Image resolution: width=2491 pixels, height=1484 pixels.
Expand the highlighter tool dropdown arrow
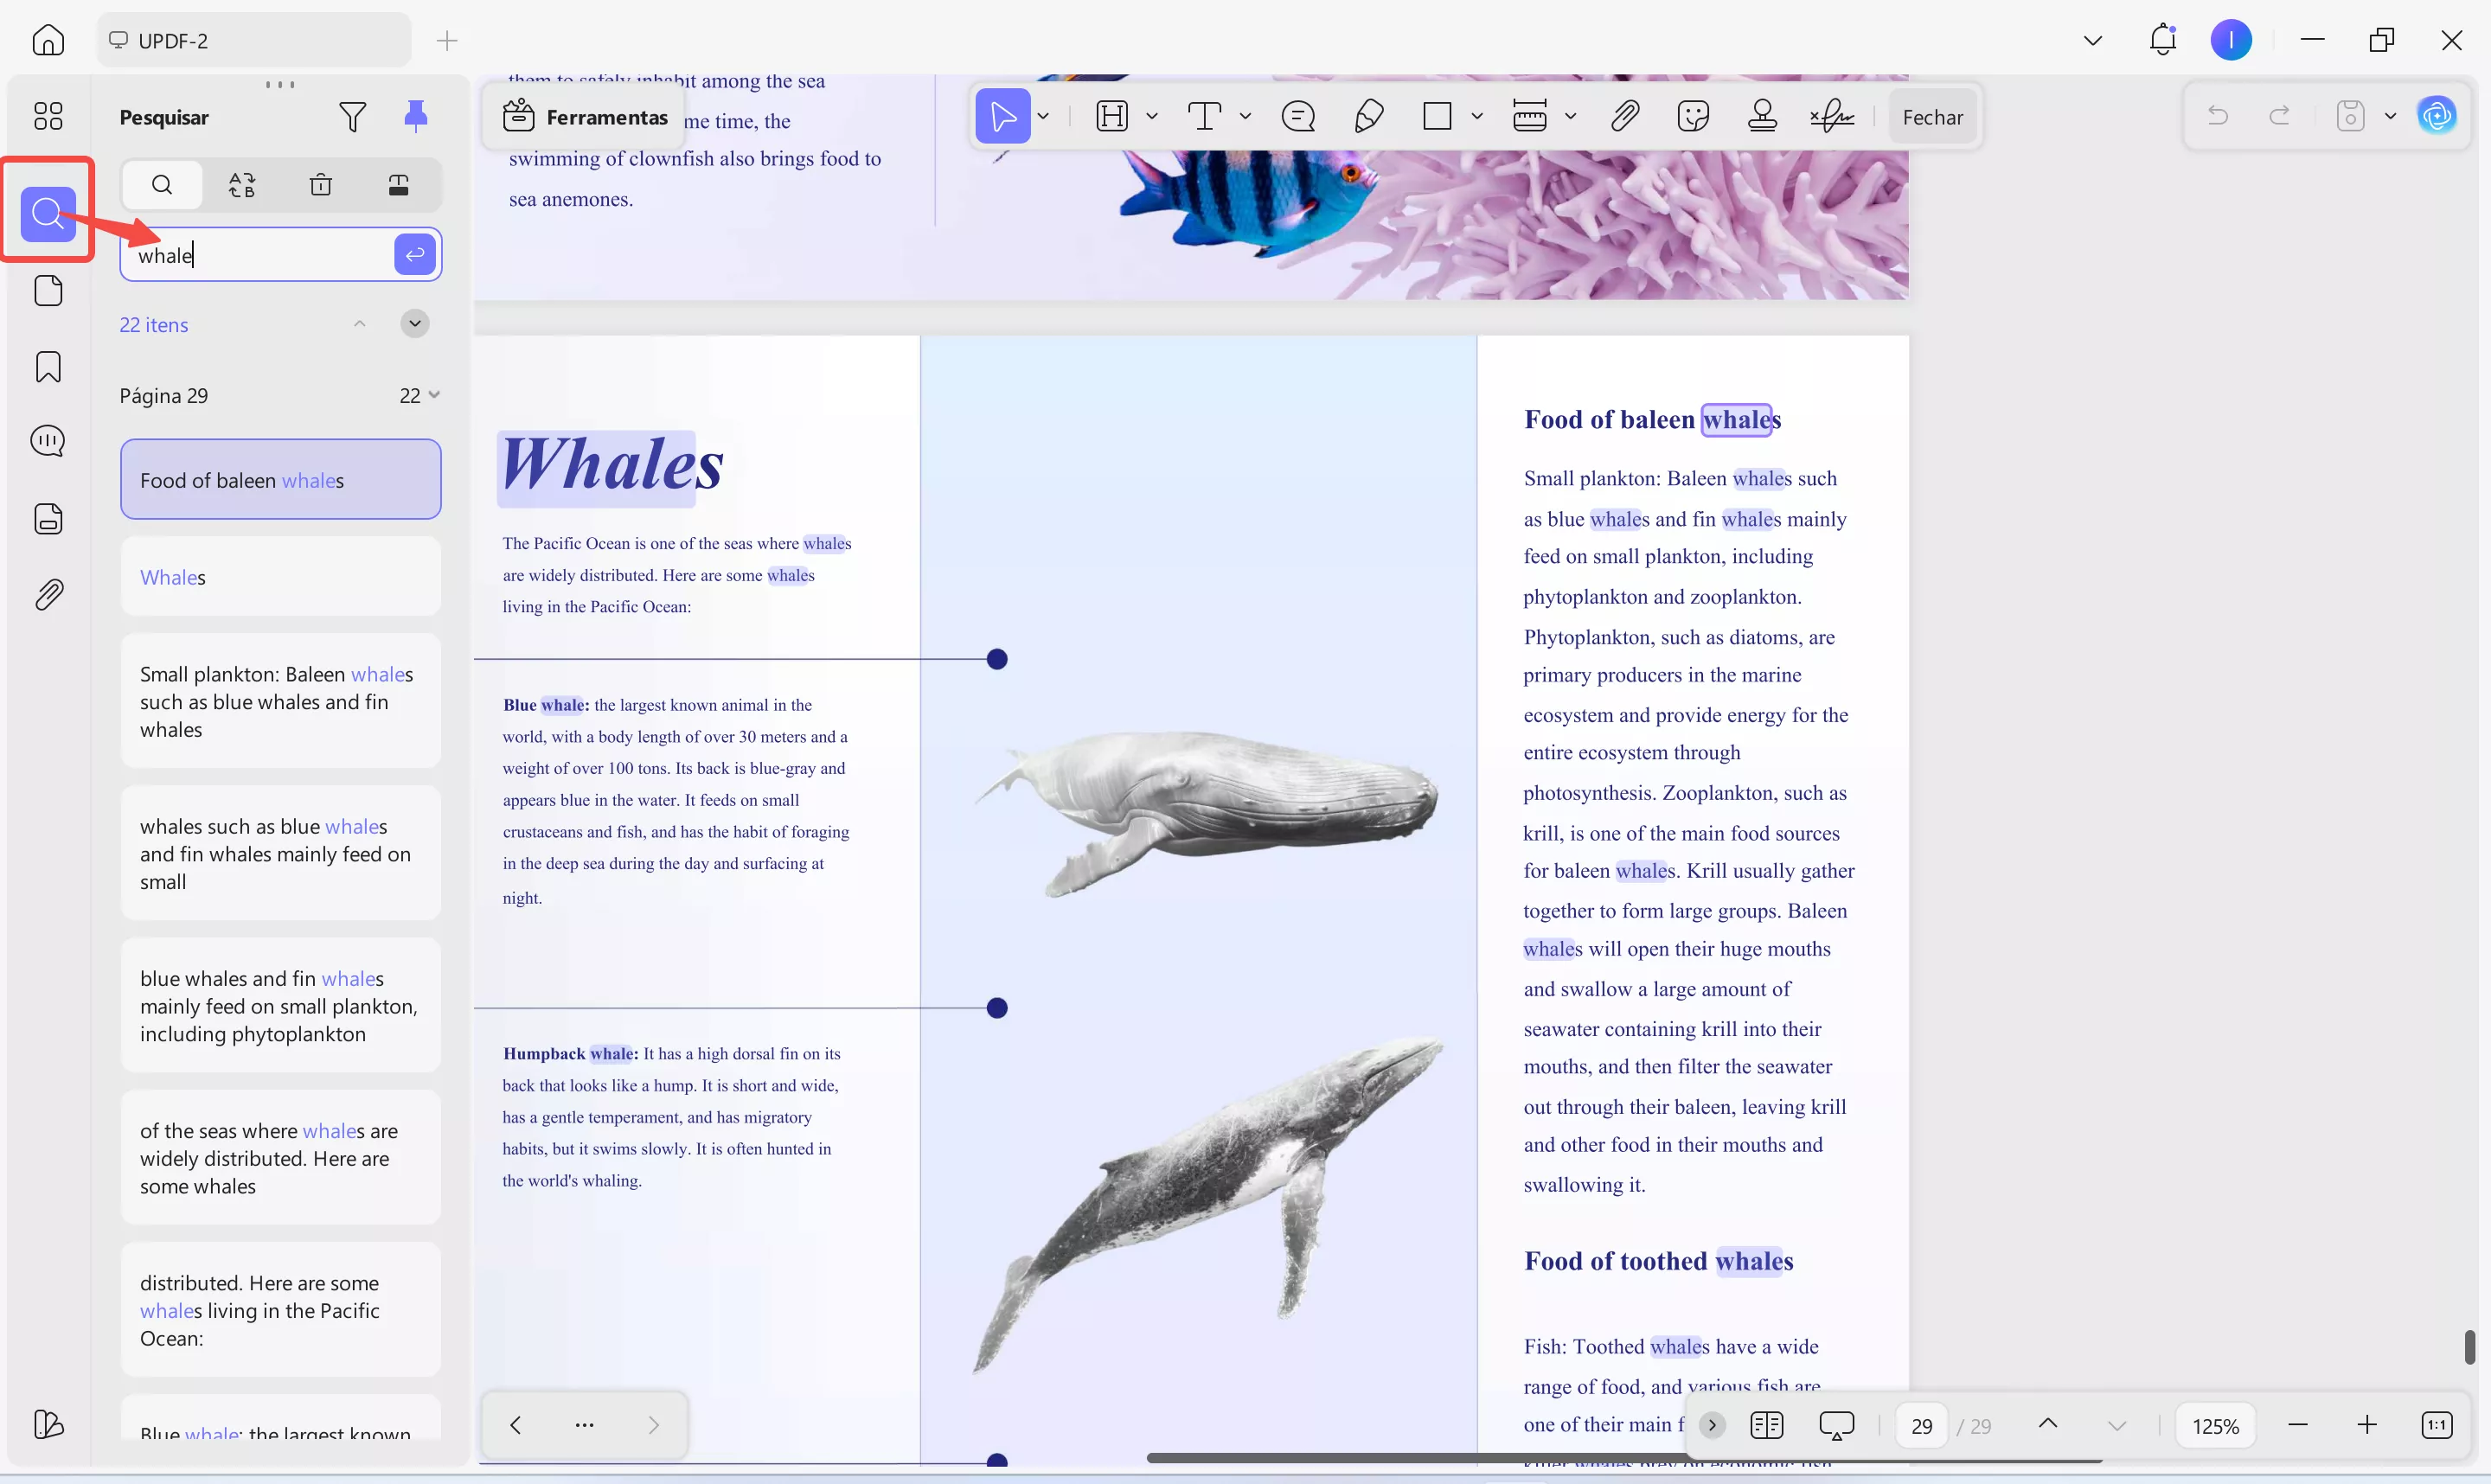[1152, 117]
